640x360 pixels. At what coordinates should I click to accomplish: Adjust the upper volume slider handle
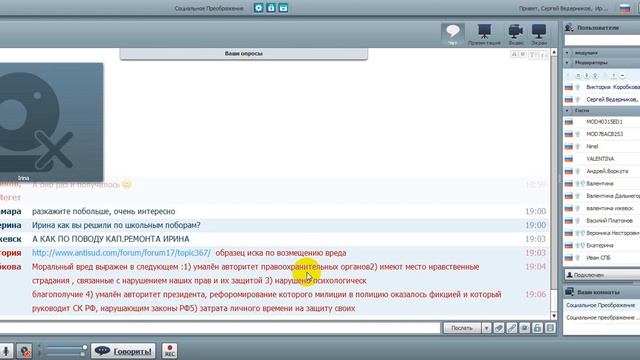pos(84,347)
